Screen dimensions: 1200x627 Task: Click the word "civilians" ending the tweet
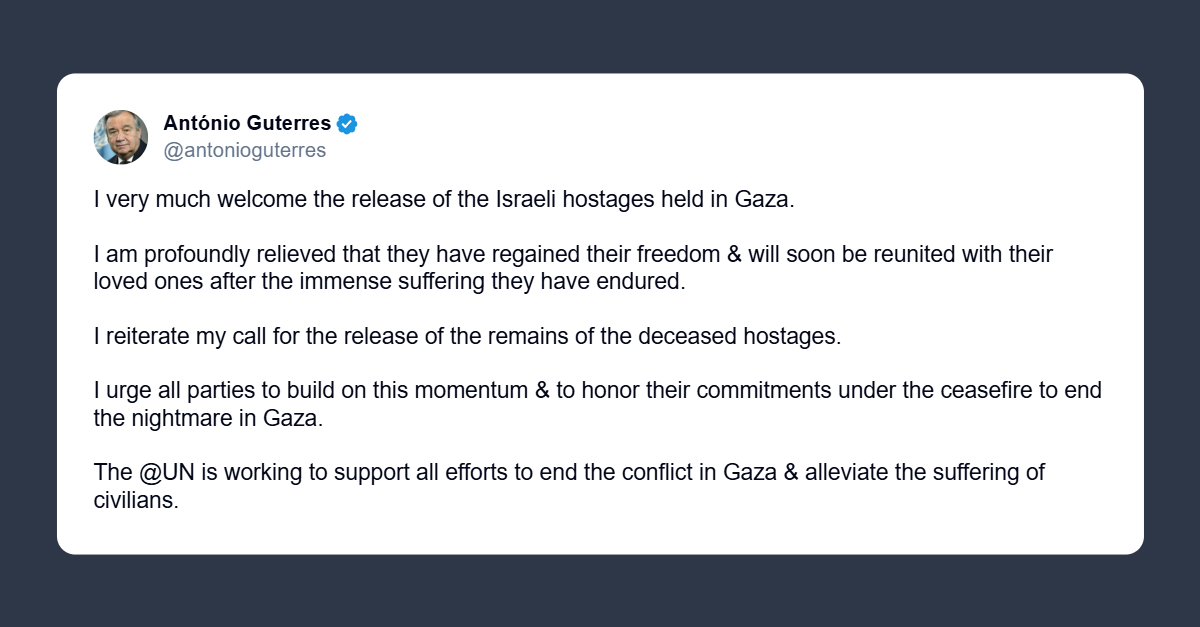[x=136, y=500]
